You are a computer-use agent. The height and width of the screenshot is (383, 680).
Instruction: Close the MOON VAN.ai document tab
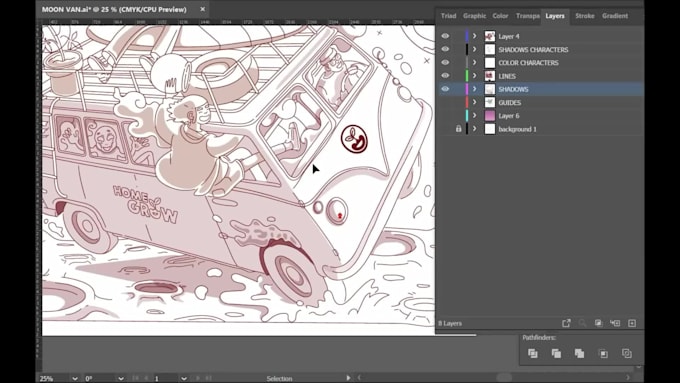[x=203, y=9]
